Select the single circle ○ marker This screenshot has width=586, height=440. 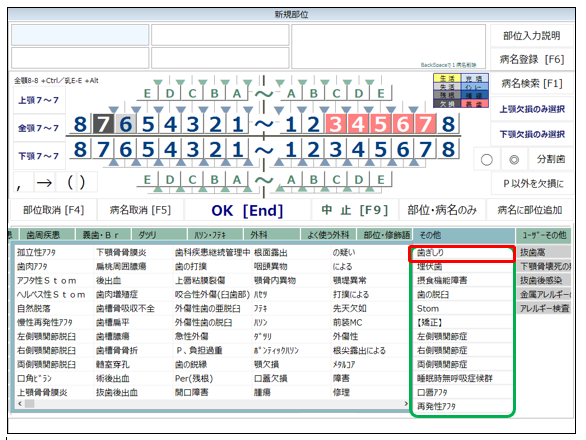click(487, 160)
